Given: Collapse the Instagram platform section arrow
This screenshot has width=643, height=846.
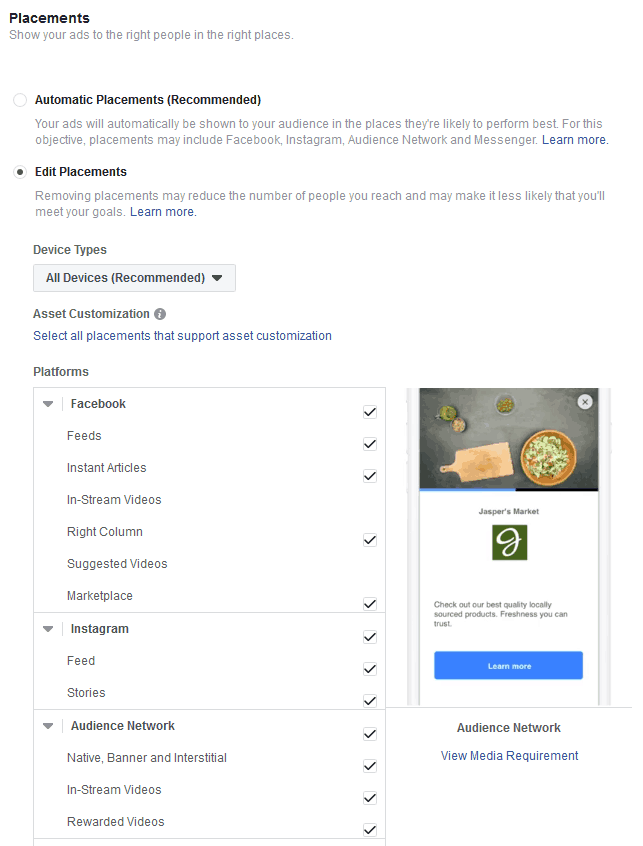Looking at the screenshot, I should 48,629.
